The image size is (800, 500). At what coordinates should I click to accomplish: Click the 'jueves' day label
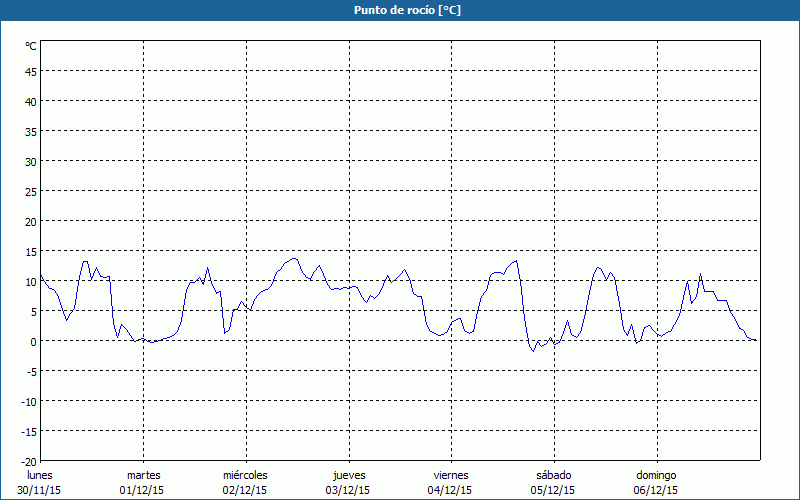pyautogui.click(x=349, y=475)
